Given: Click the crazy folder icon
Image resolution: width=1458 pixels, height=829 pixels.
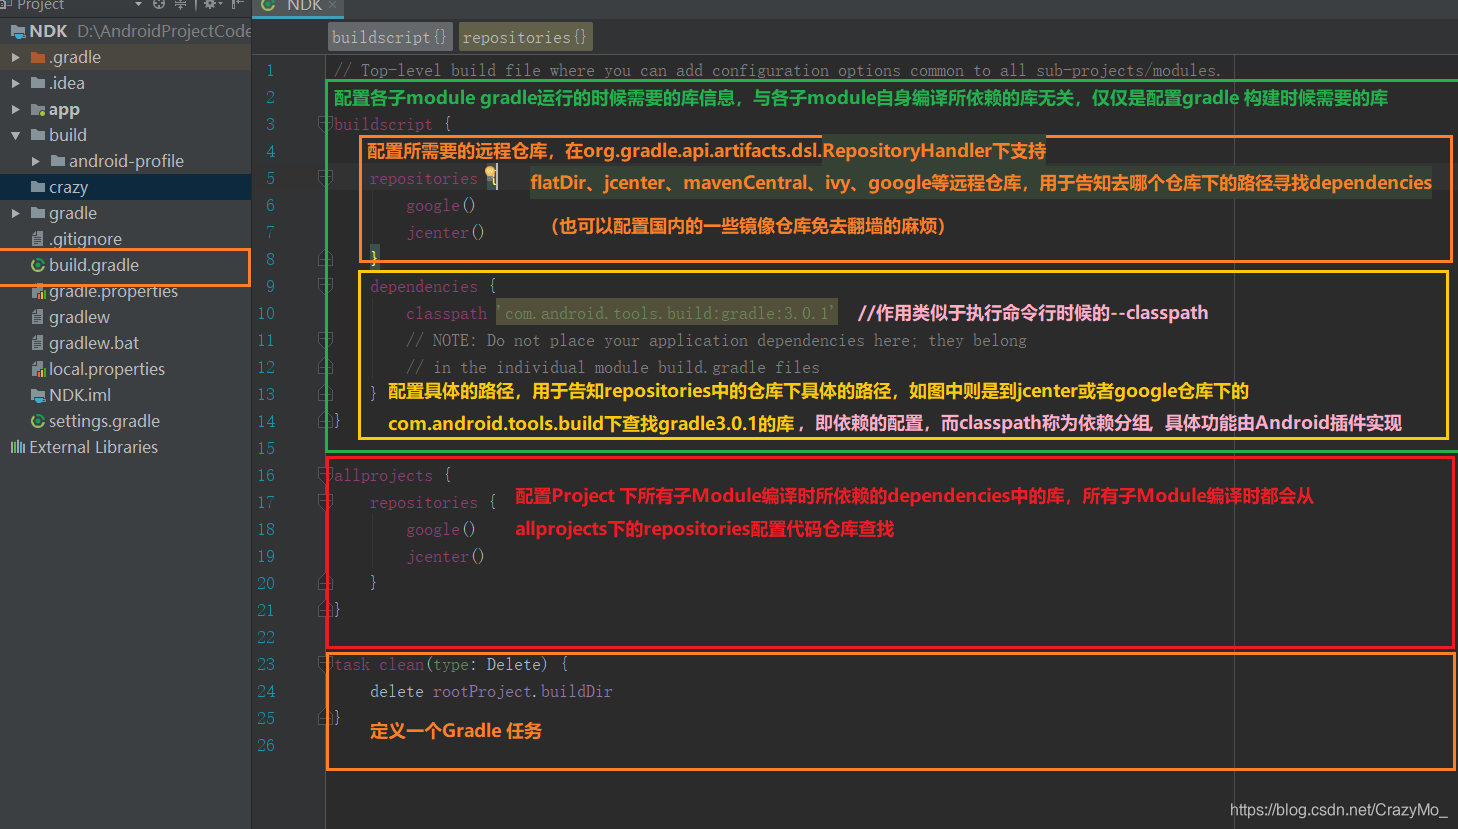Looking at the screenshot, I should point(38,187).
